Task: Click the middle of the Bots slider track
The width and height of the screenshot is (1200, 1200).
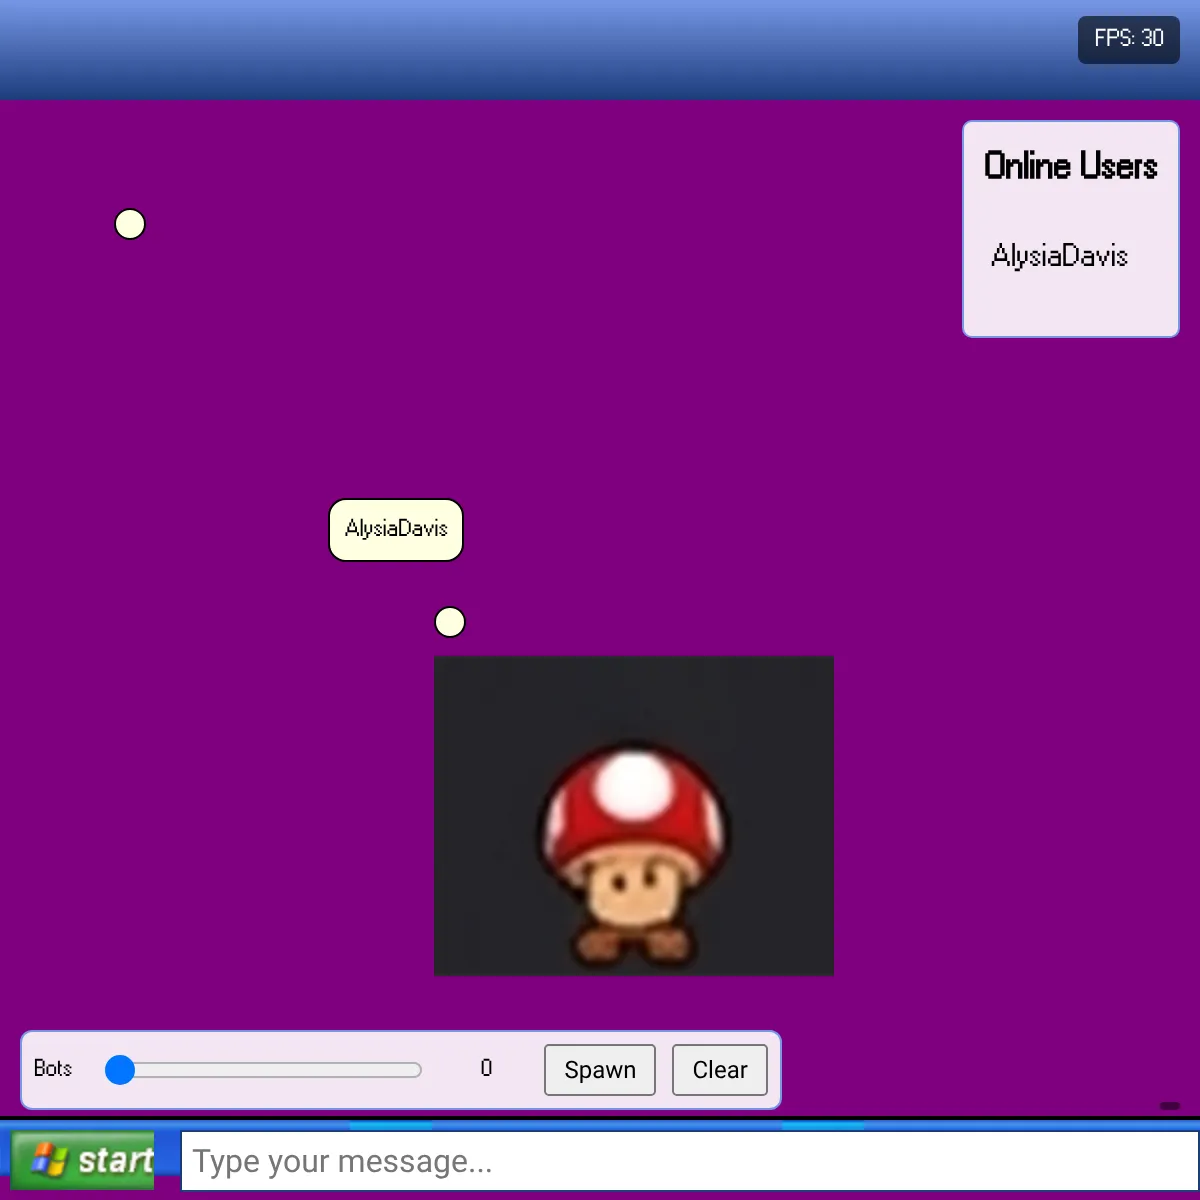Action: 264,1070
